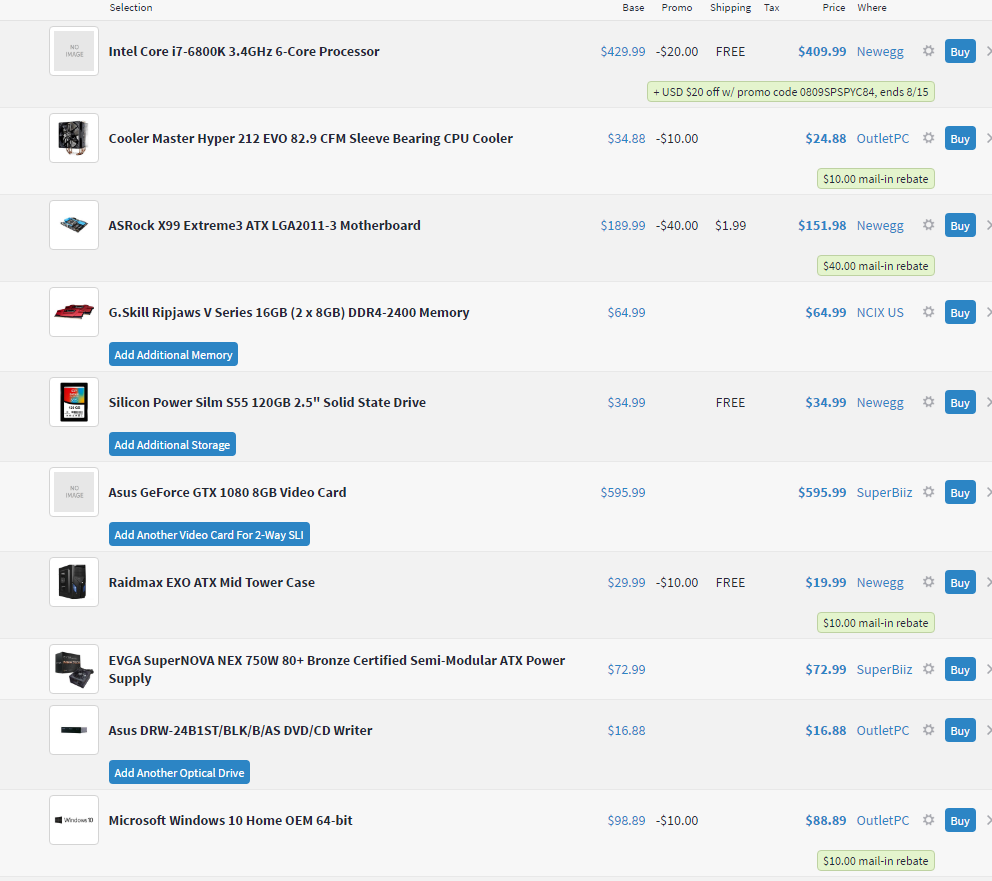The width and height of the screenshot is (992, 881).
Task: Click OutletPC merchant link for Cooler Master cooler
Action: 883,138
